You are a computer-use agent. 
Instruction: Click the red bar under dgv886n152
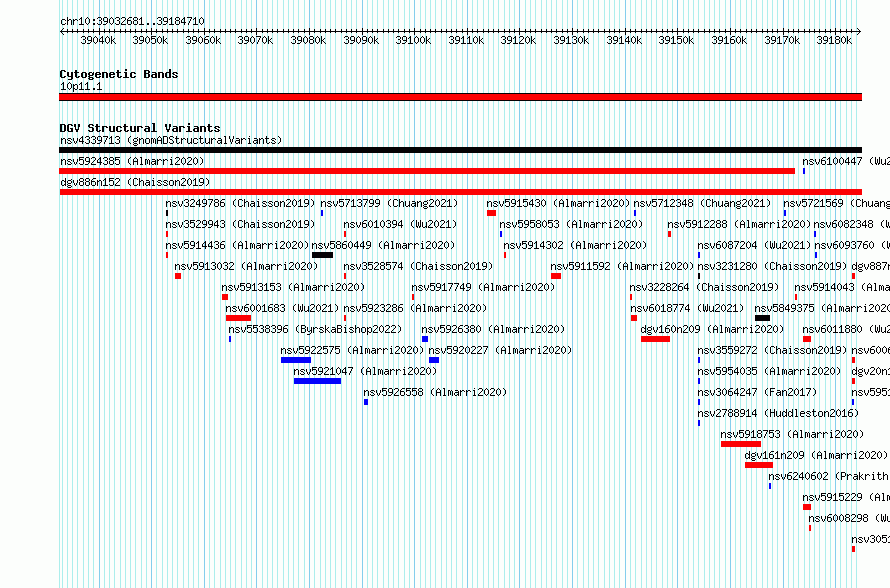pyautogui.click(x=460, y=192)
